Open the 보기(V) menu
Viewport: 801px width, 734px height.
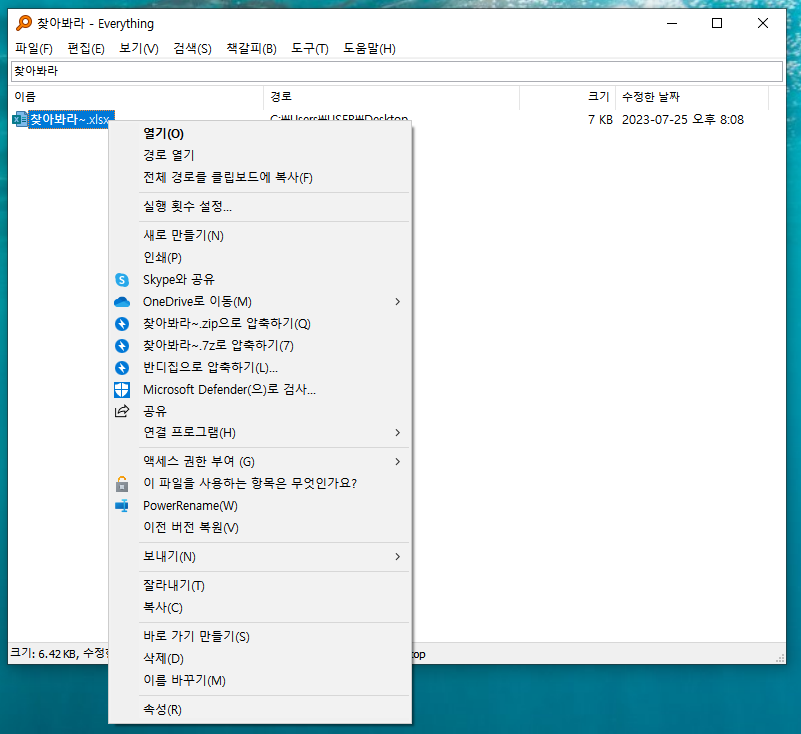point(138,49)
